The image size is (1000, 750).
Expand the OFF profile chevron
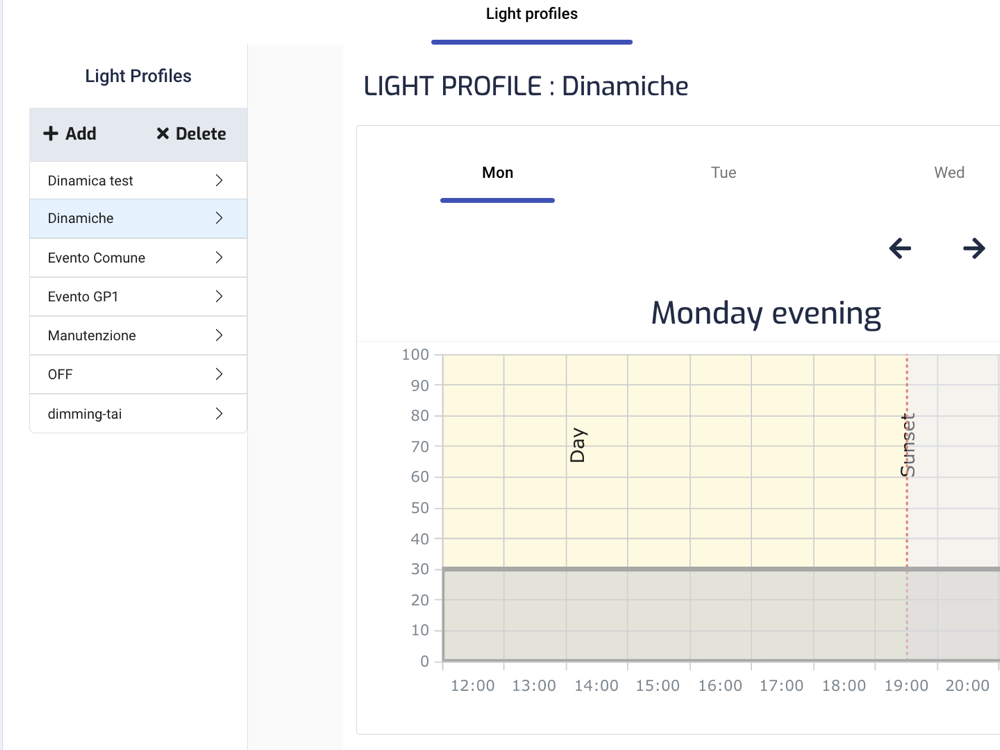tap(219, 374)
